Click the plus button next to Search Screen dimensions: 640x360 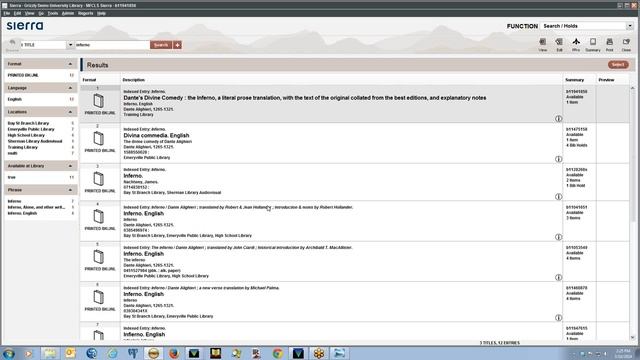(178, 45)
